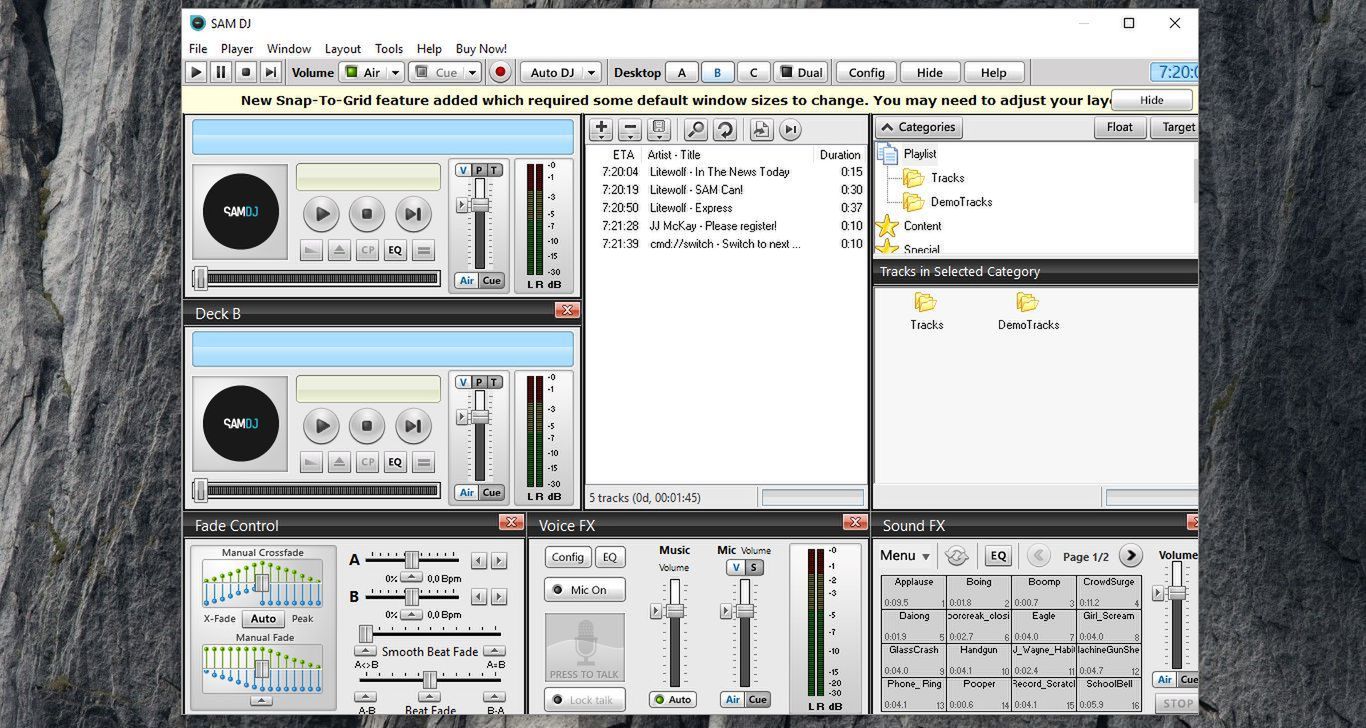Open the Air volume dropdown arrow

tap(395, 73)
